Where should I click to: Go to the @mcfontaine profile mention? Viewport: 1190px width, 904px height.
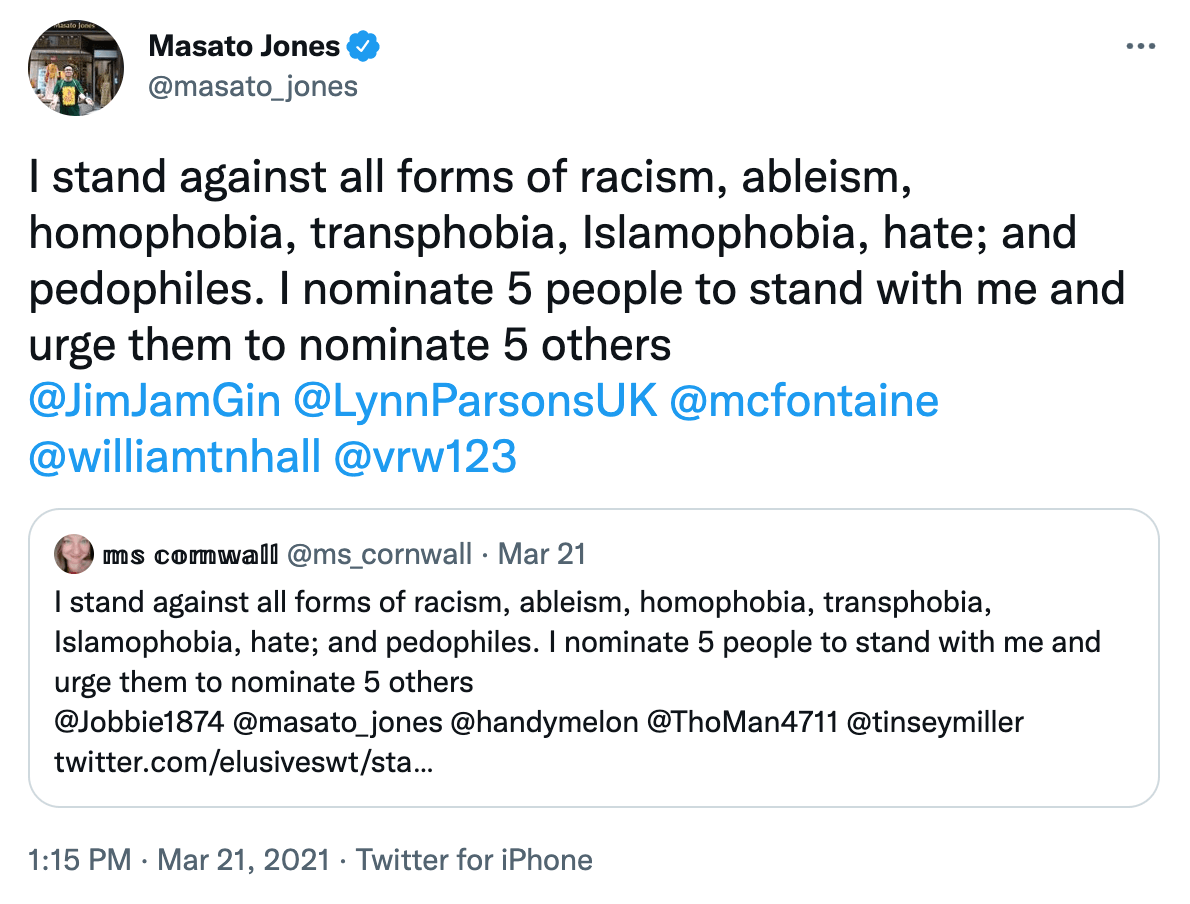[x=805, y=401]
